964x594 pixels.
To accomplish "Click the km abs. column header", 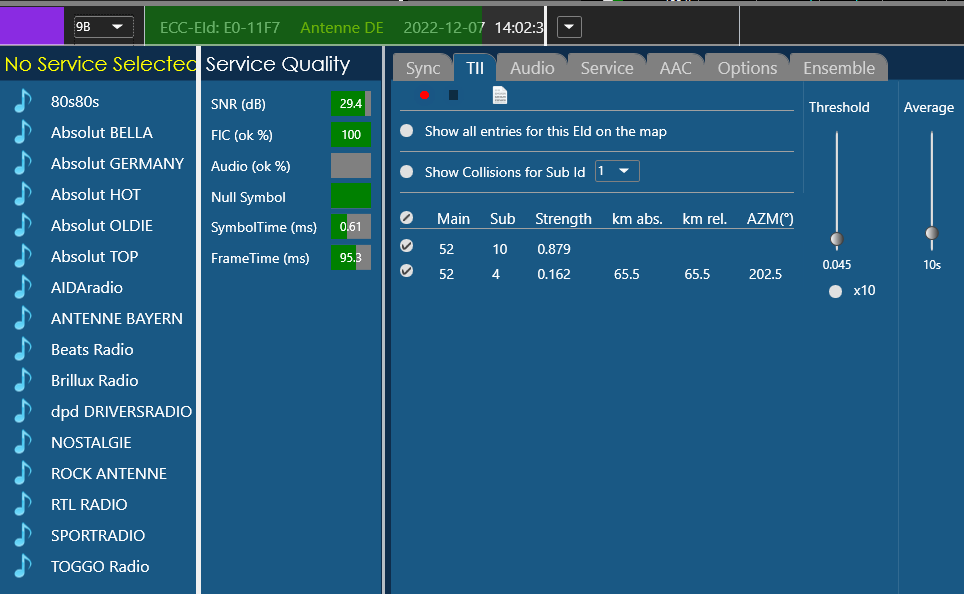I will (x=637, y=219).
